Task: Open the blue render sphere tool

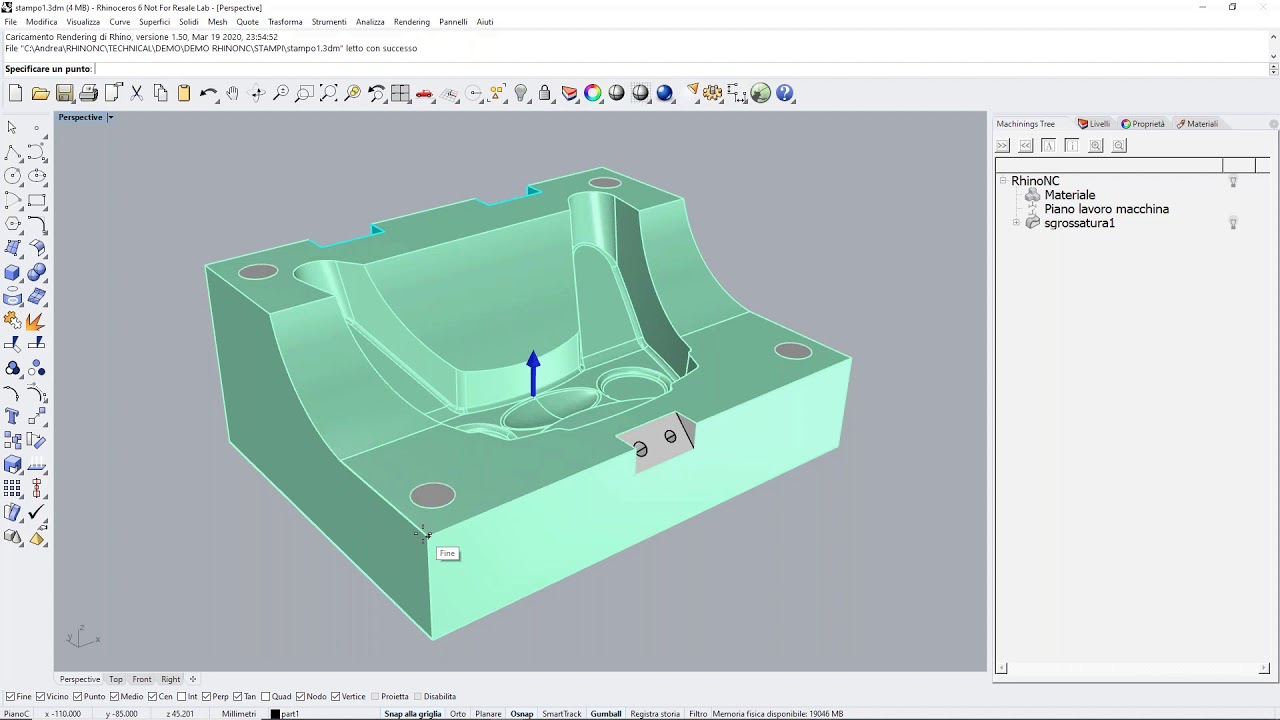Action: pos(665,93)
